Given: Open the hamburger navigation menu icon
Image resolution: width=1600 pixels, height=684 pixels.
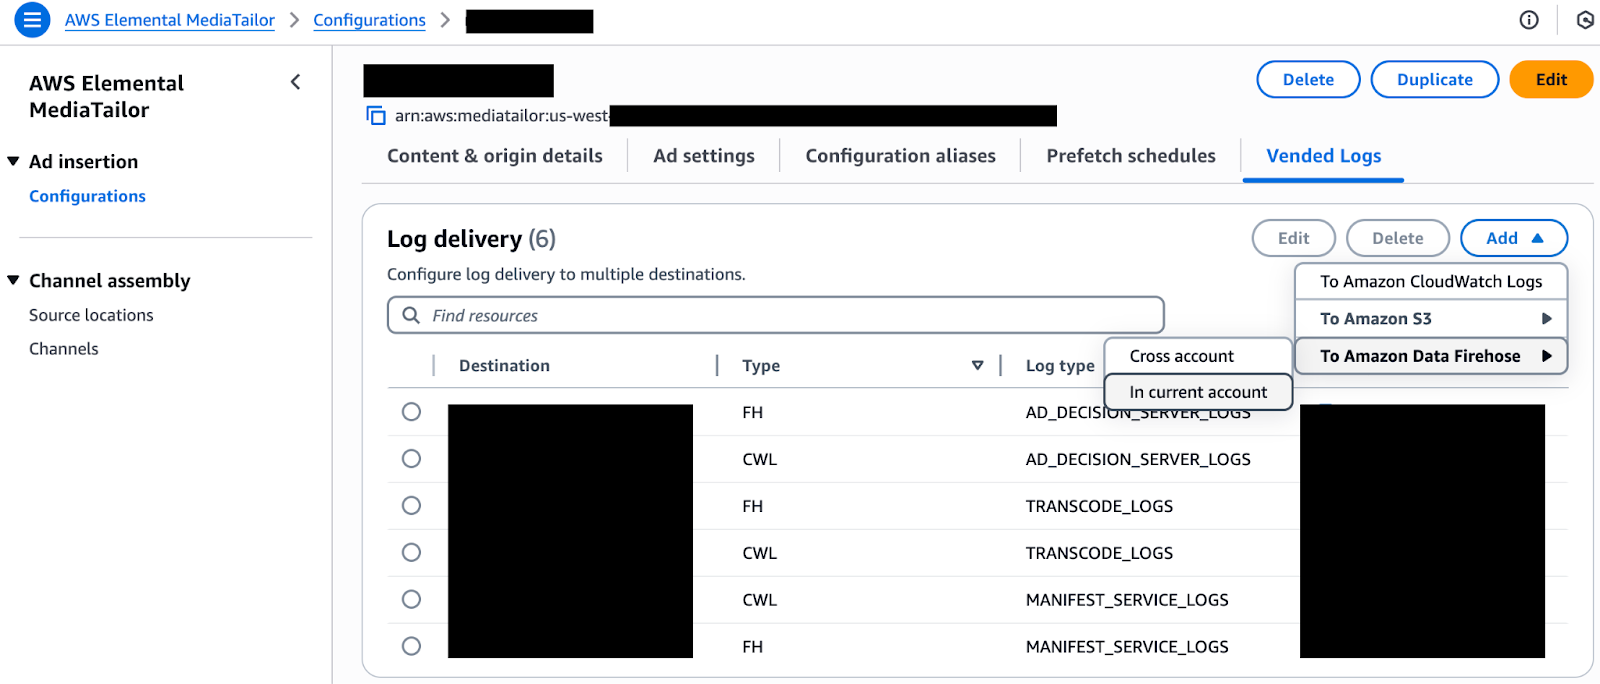Looking at the screenshot, I should [x=32, y=20].
